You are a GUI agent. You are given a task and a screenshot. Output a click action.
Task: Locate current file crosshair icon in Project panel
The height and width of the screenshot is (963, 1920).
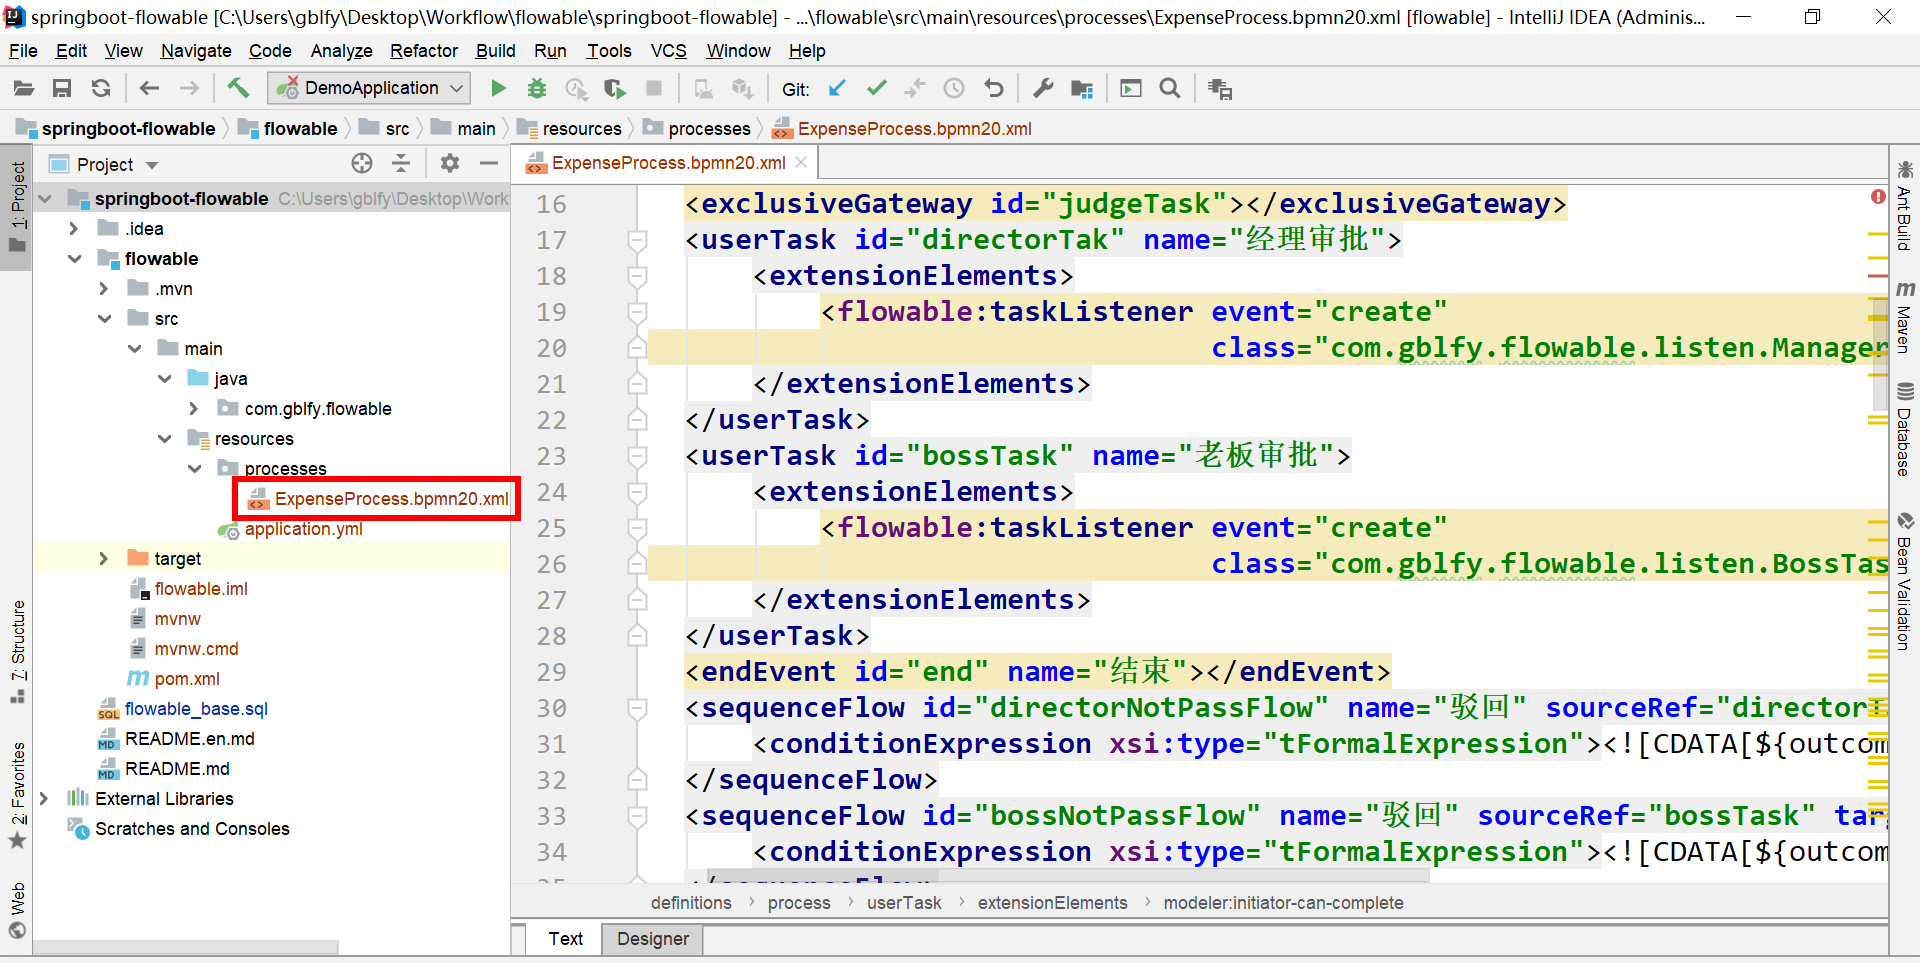coord(362,164)
